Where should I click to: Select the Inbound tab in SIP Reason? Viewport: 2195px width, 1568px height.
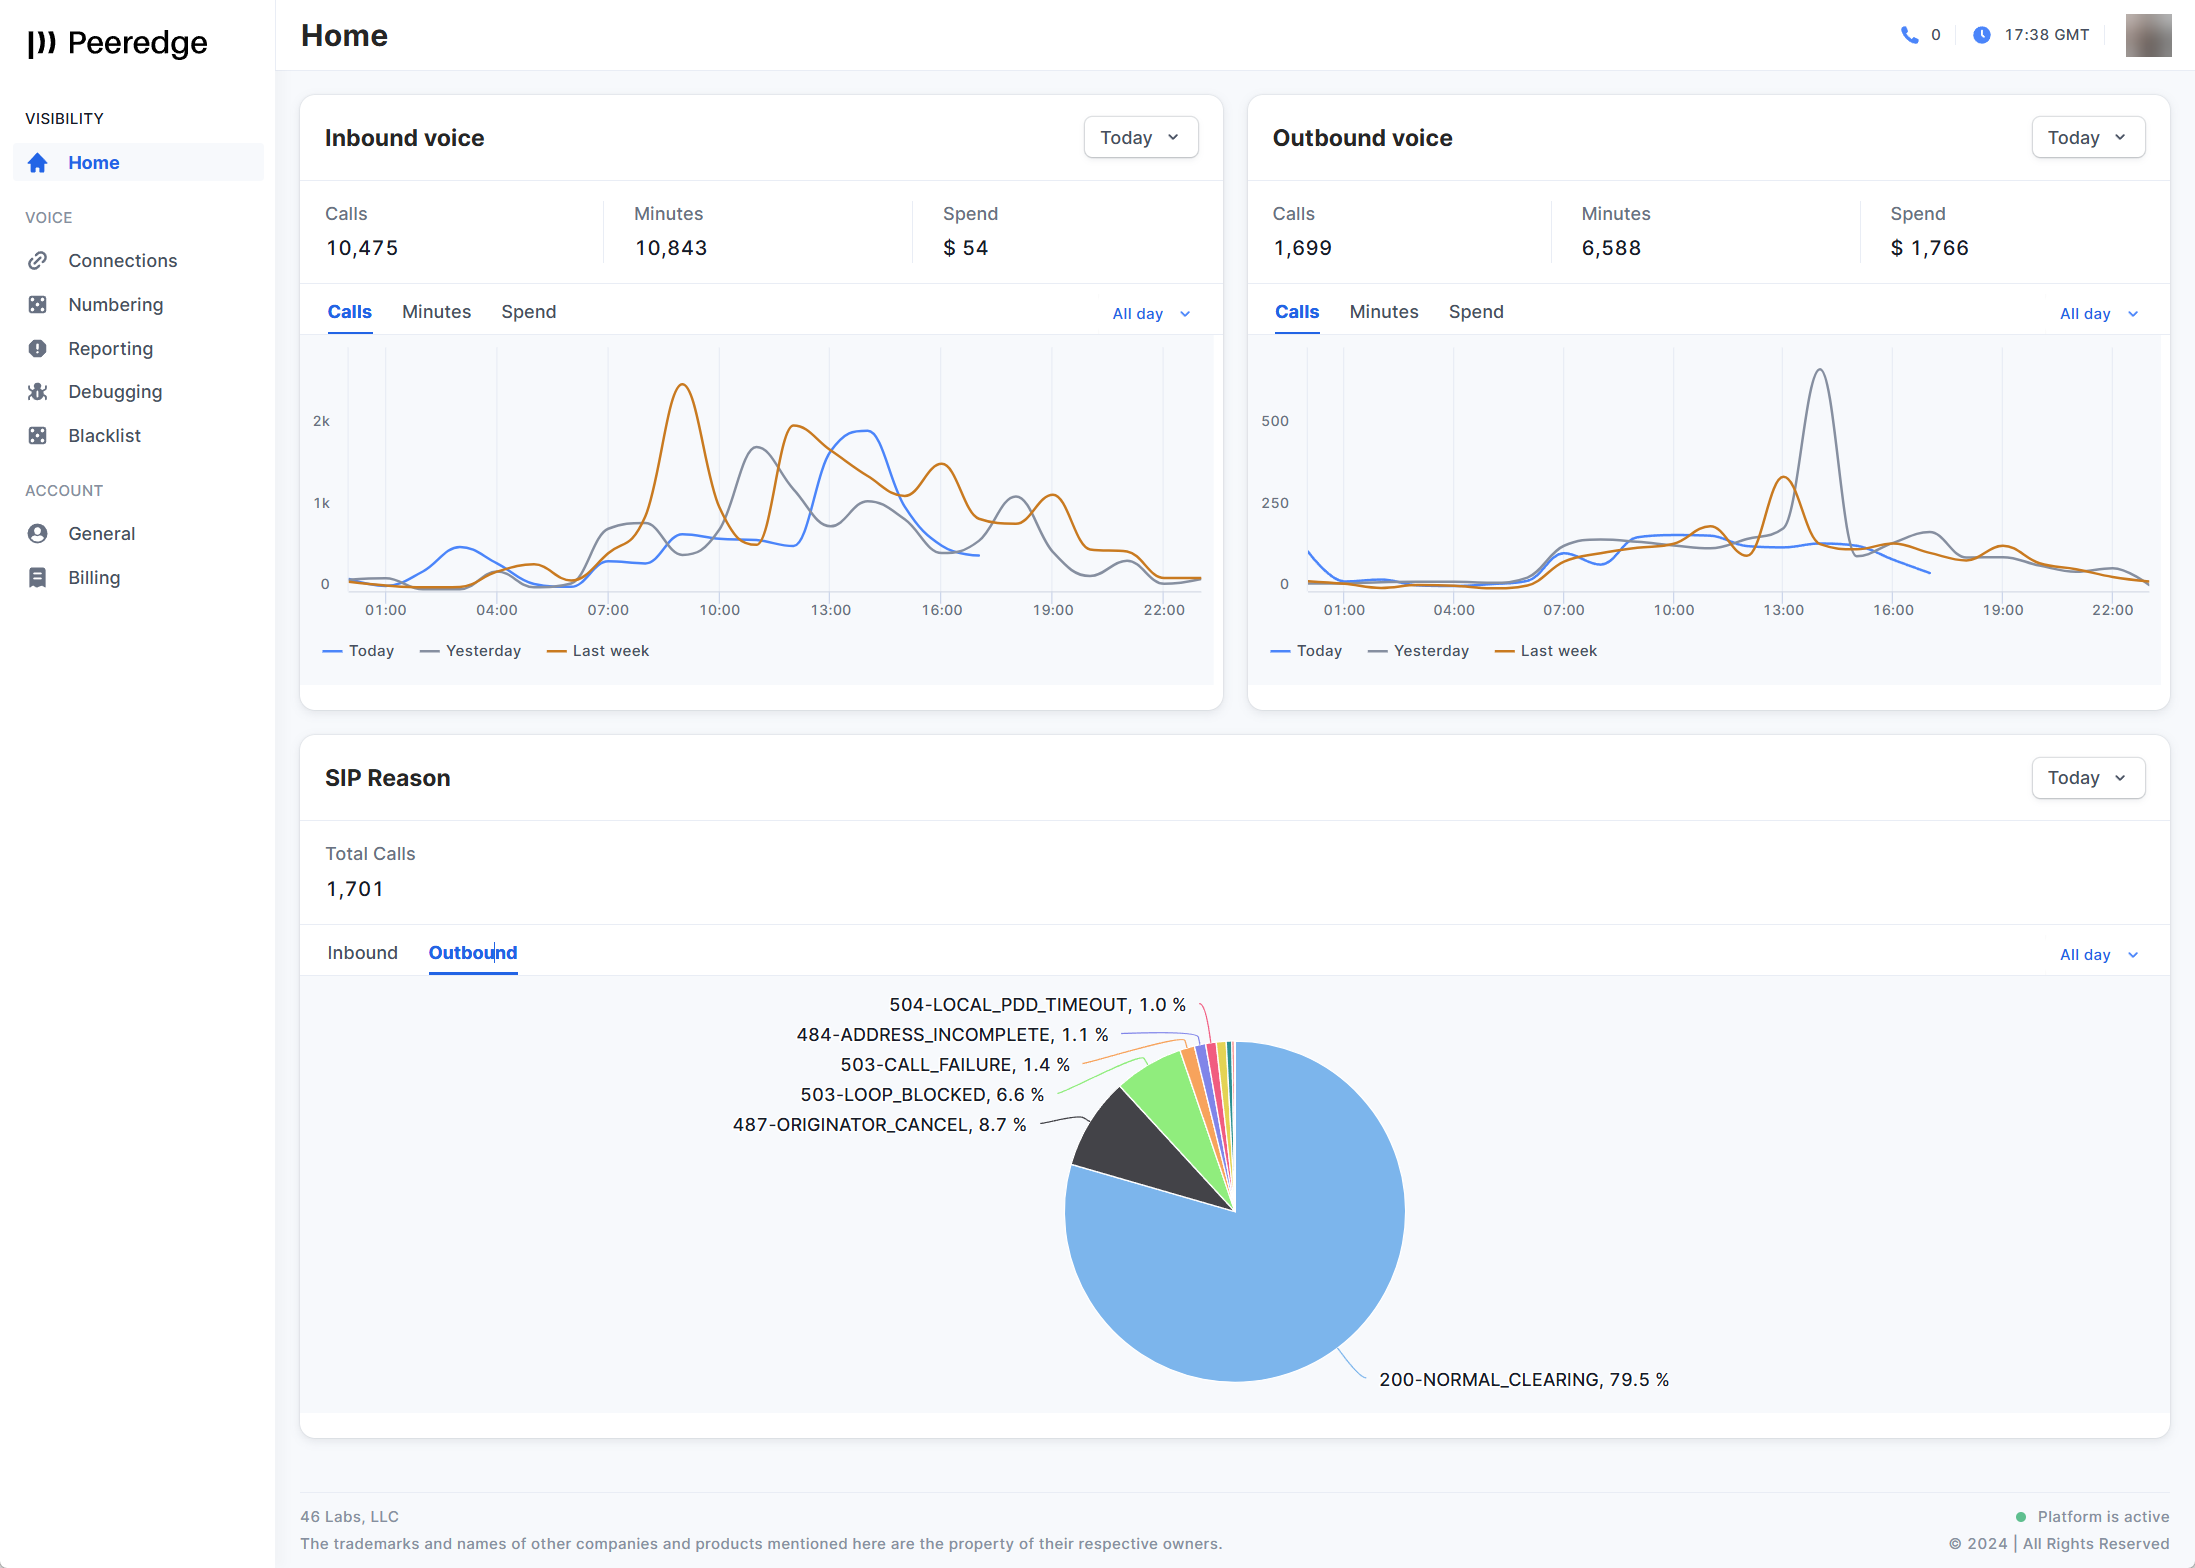pyautogui.click(x=362, y=953)
